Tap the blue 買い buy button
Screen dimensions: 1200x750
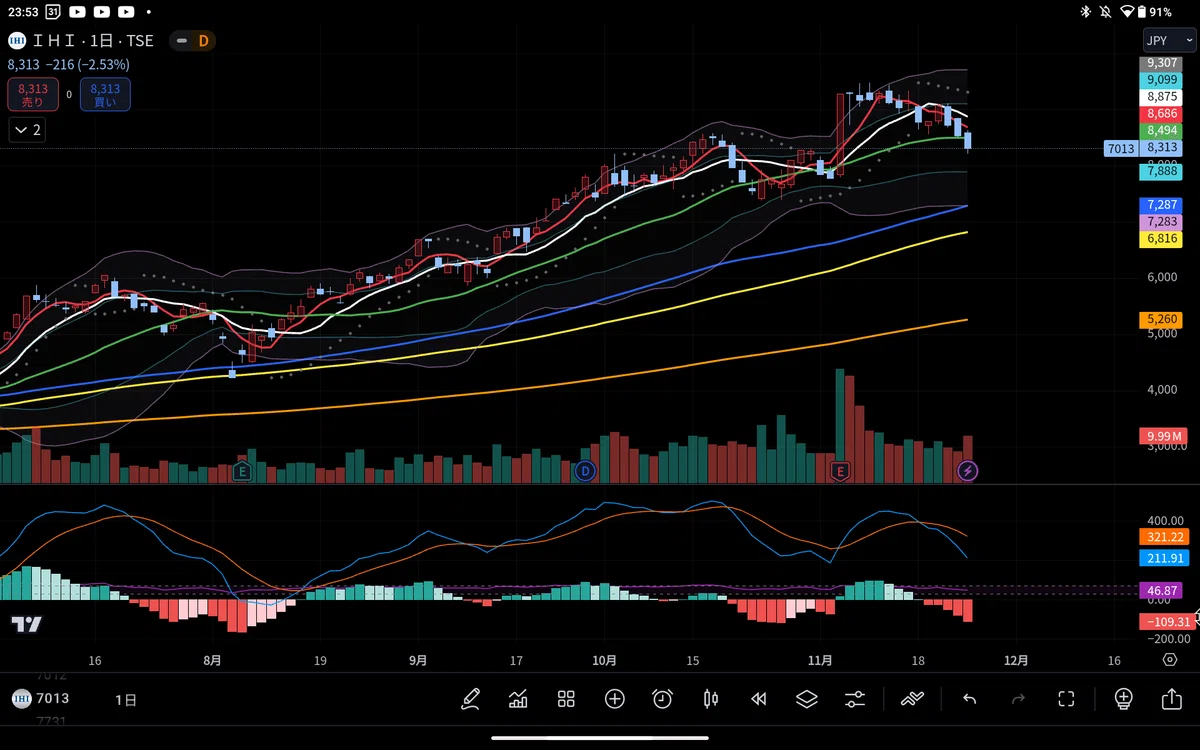[x=105, y=94]
